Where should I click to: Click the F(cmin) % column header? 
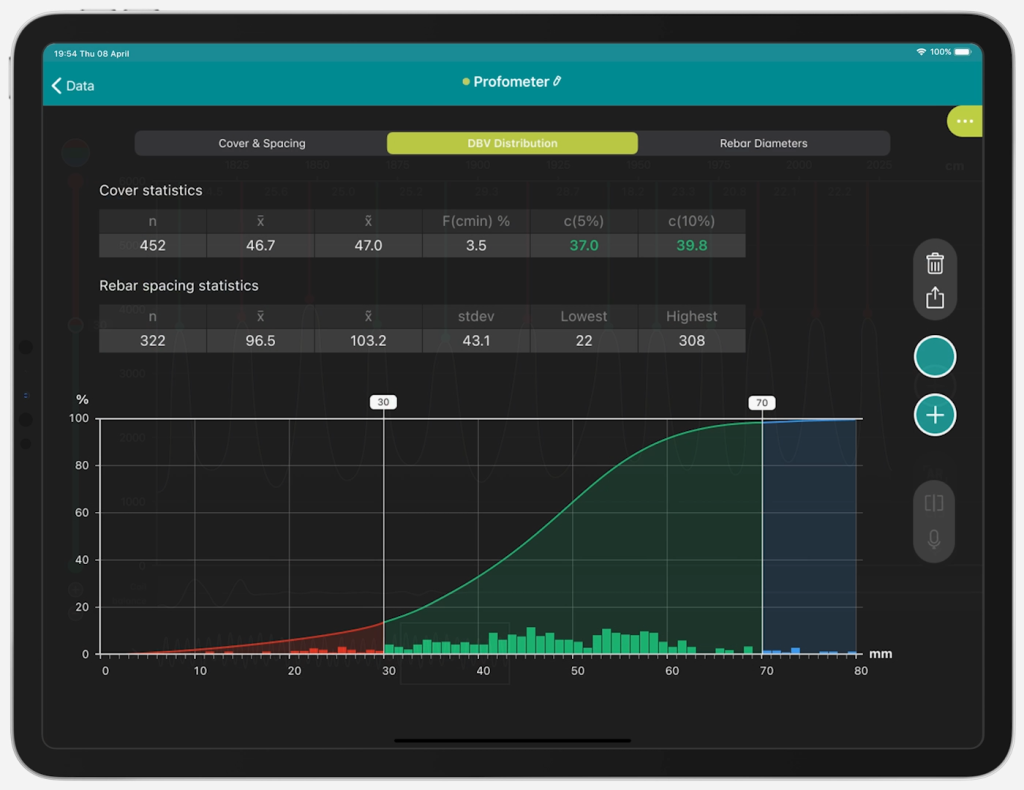[x=476, y=221]
